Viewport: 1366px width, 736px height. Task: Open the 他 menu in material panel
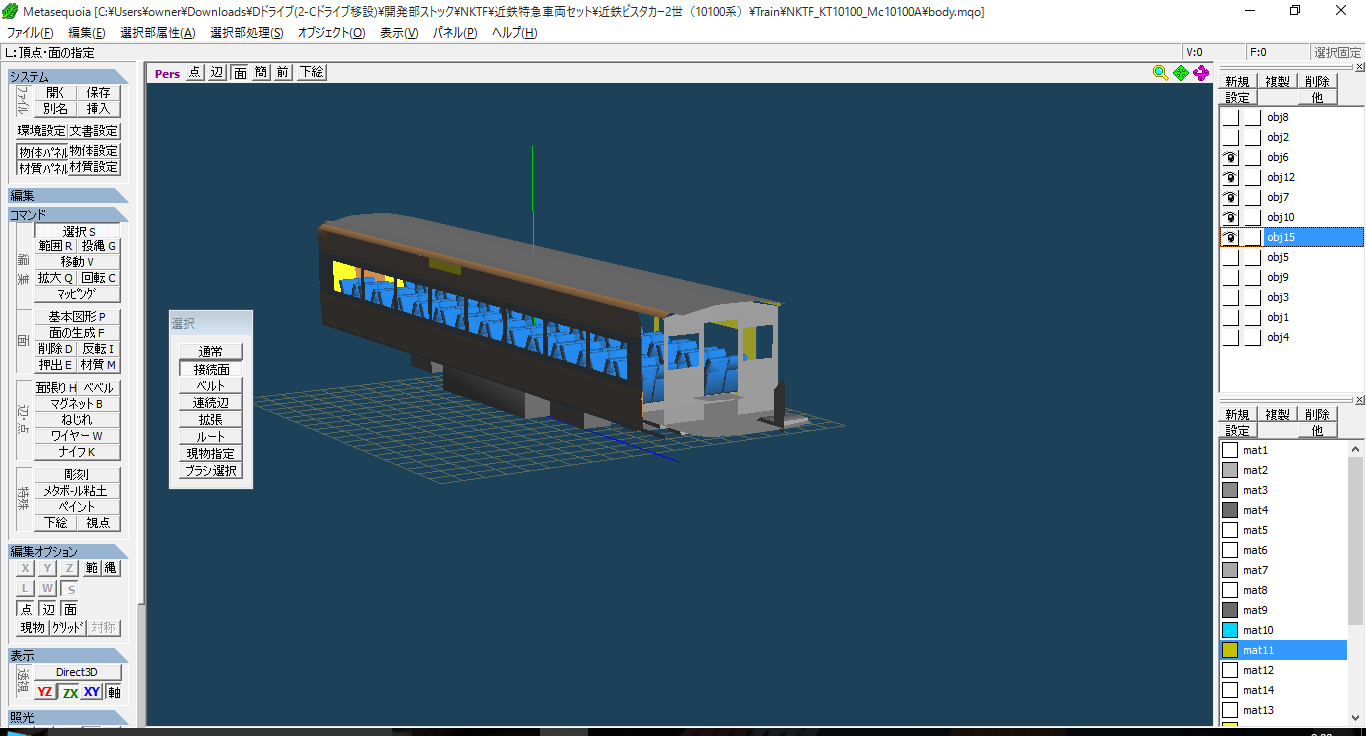pyautogui.click(x=1317, y=430)
